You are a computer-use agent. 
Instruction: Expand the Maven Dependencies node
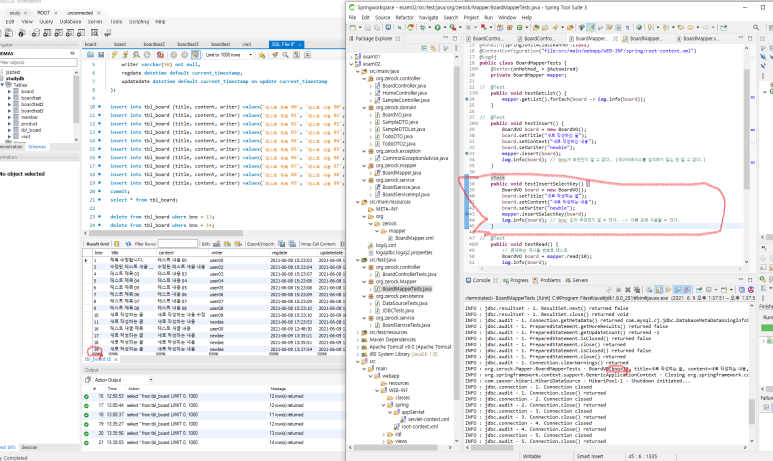(358, 340)
